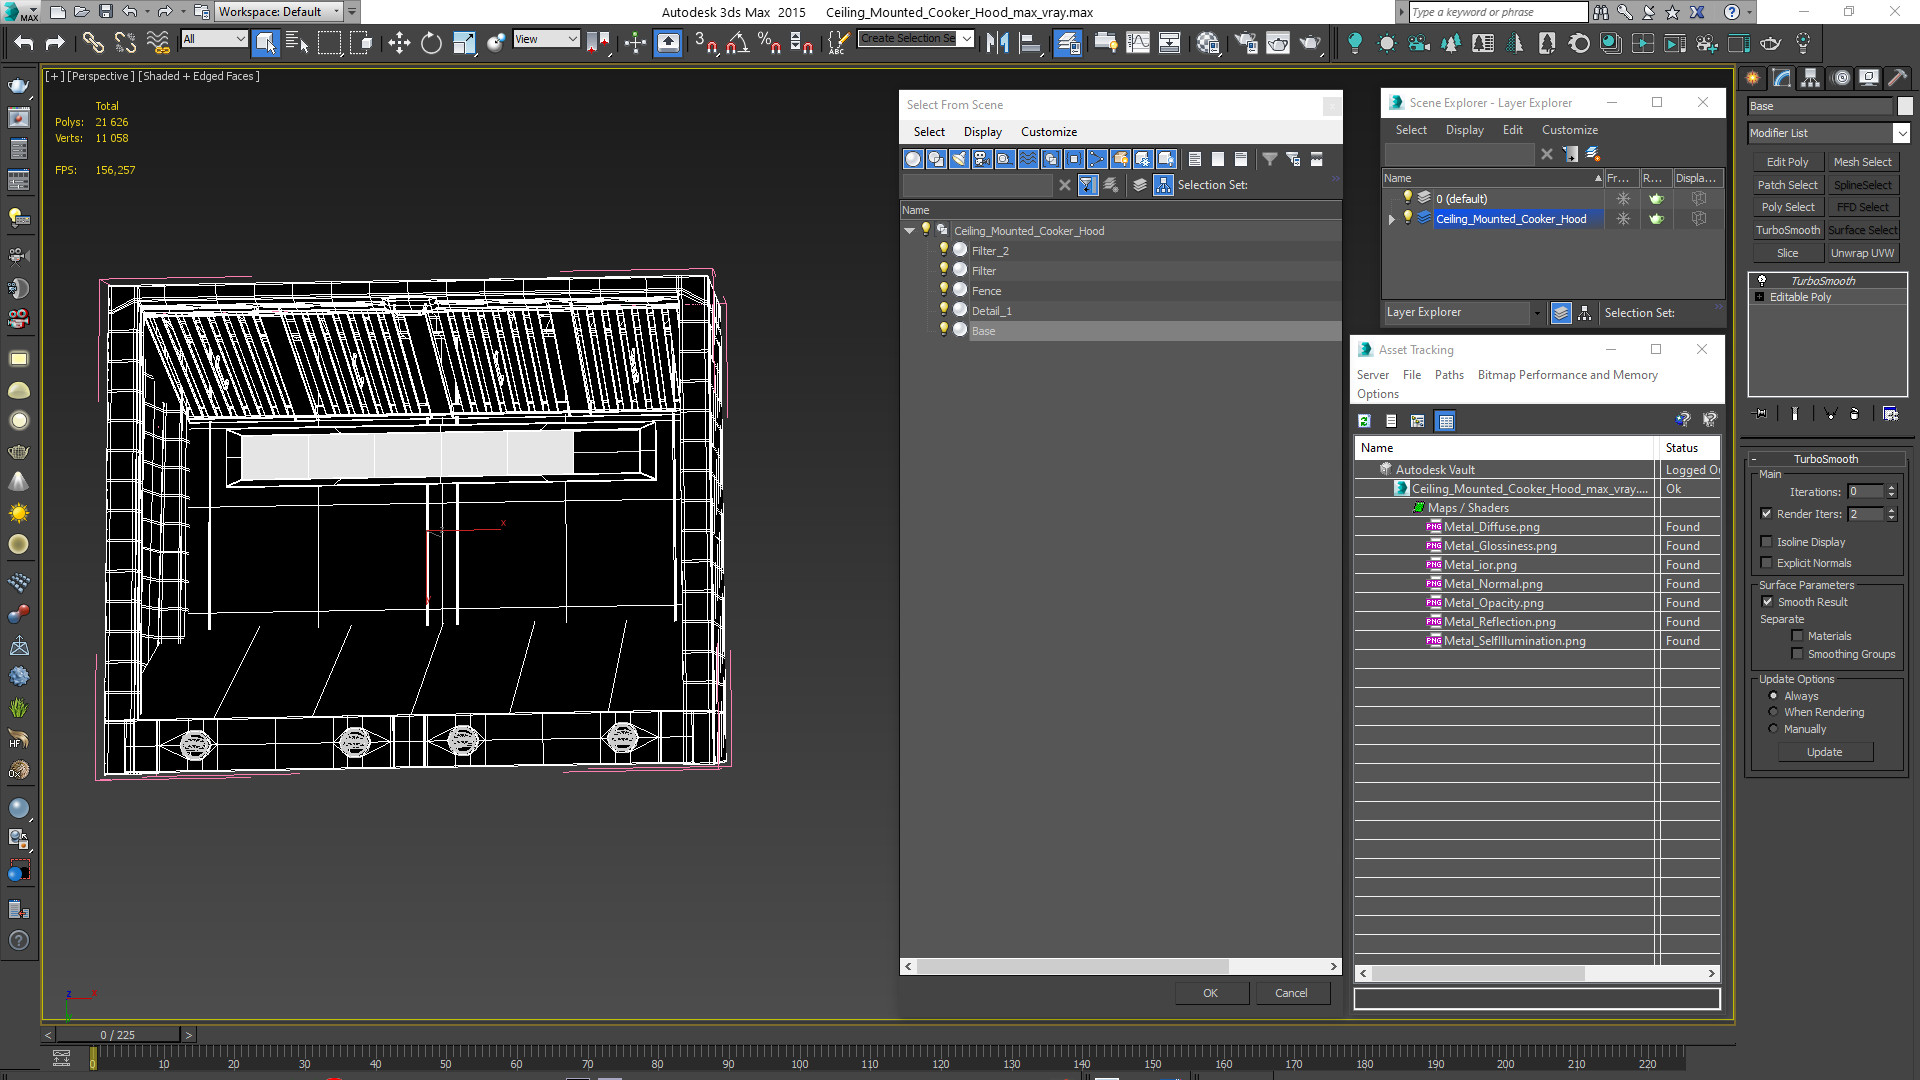Toggle Render Iters checkbox
This screenshot has height=1080, width=1920.
pos(1766,514)
